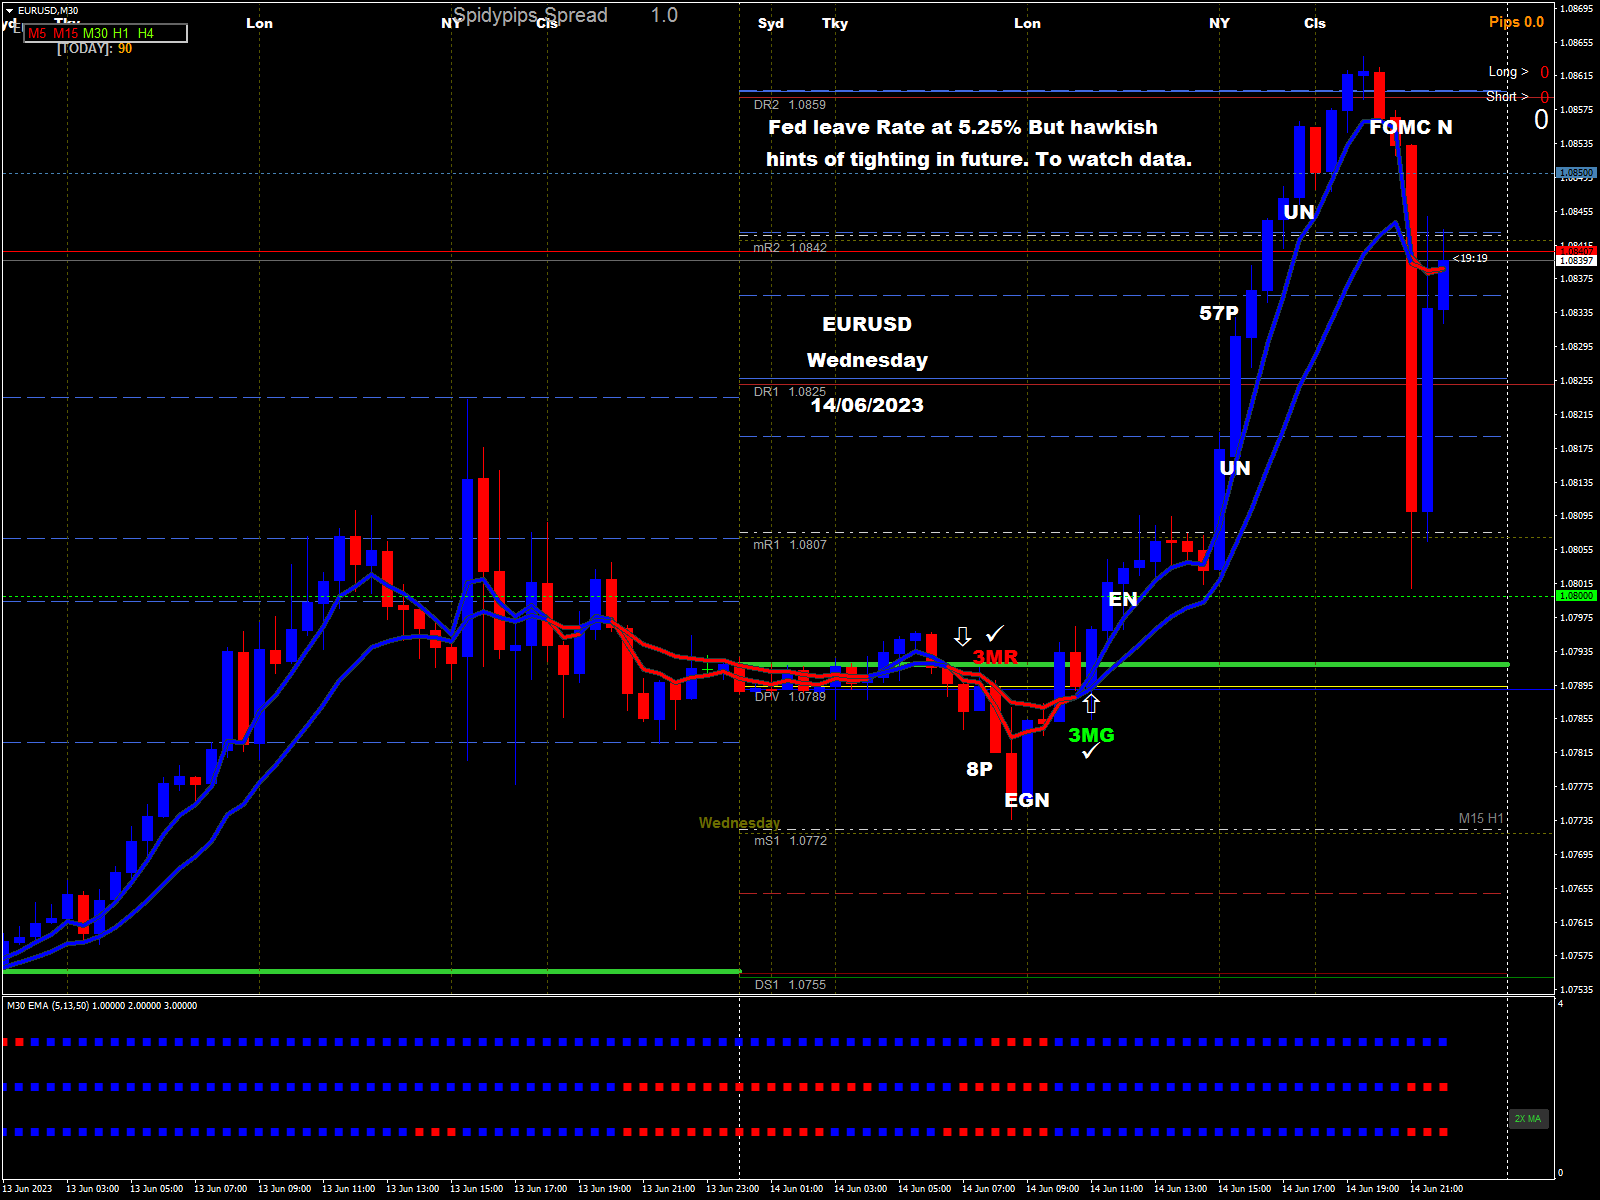The image size is (1600, 1200).
Task: Click the EURUSD title text on chart
Action: 867,324
